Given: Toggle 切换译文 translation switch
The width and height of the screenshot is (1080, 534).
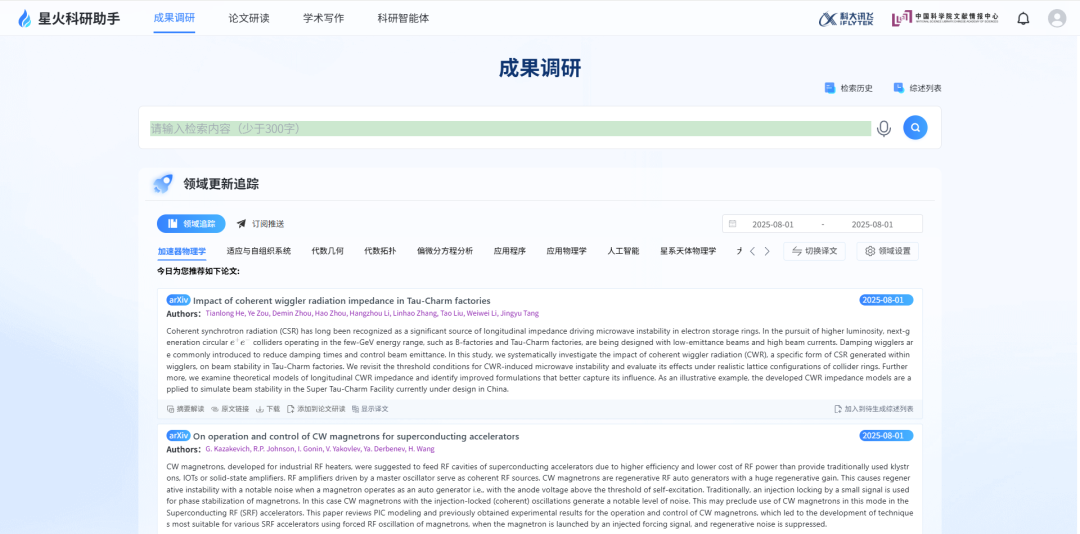Looking at the screenshot, I should tap(814, 251).
